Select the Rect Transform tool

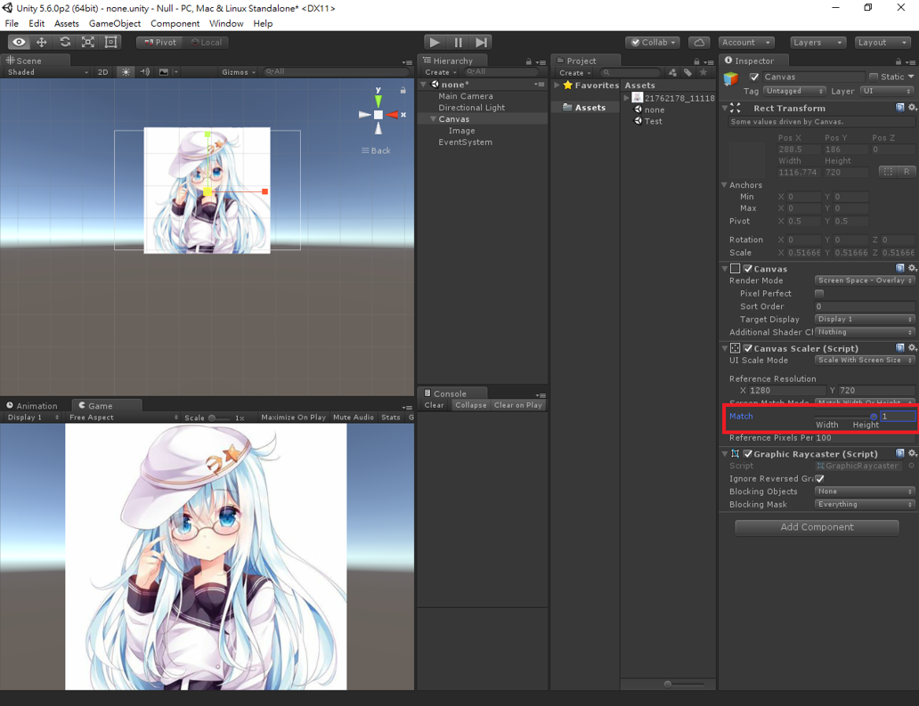point(110,42)
